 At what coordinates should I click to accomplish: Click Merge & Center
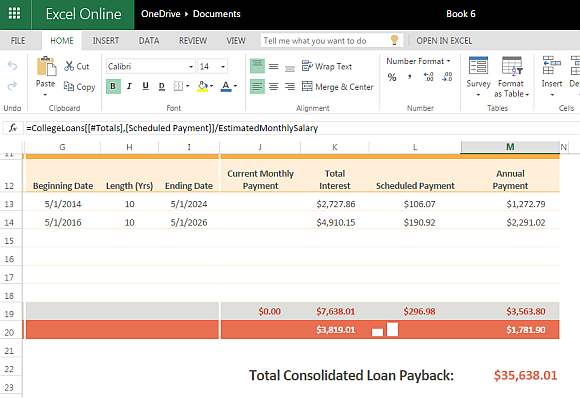[337, 87]
